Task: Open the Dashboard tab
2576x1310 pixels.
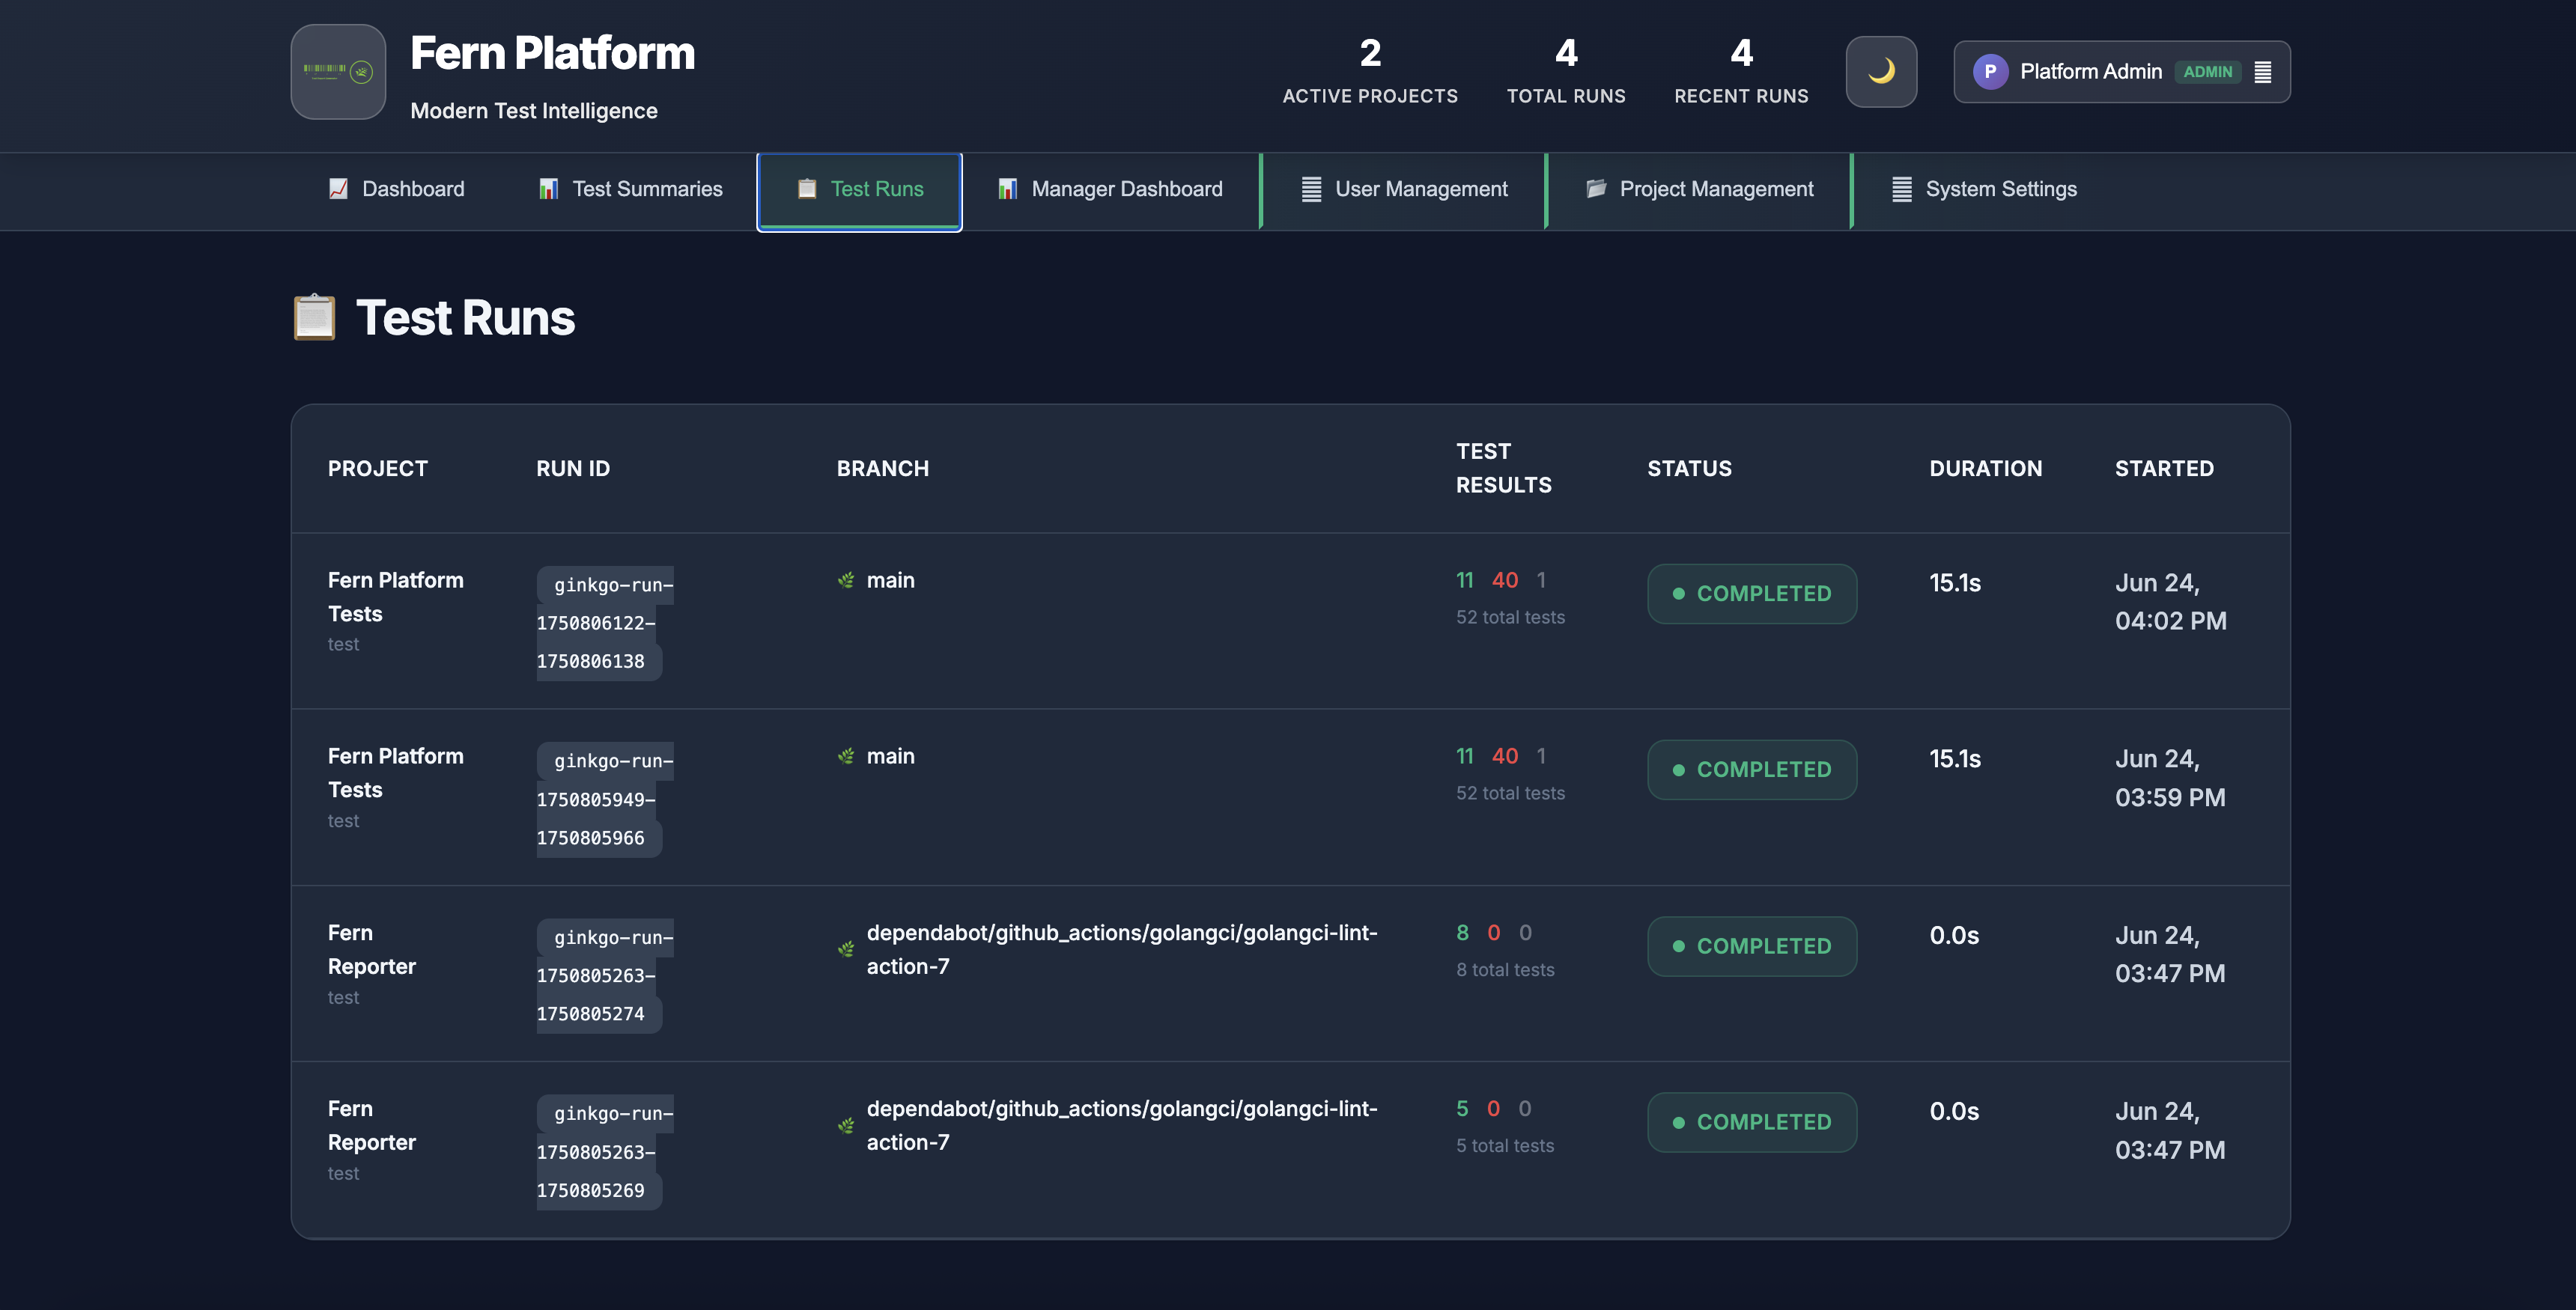Action: [x=396, y=189]
